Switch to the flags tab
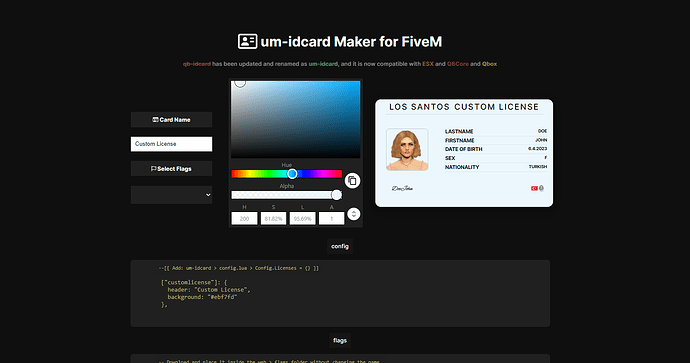The image size is (690, 363). (340, 341)
